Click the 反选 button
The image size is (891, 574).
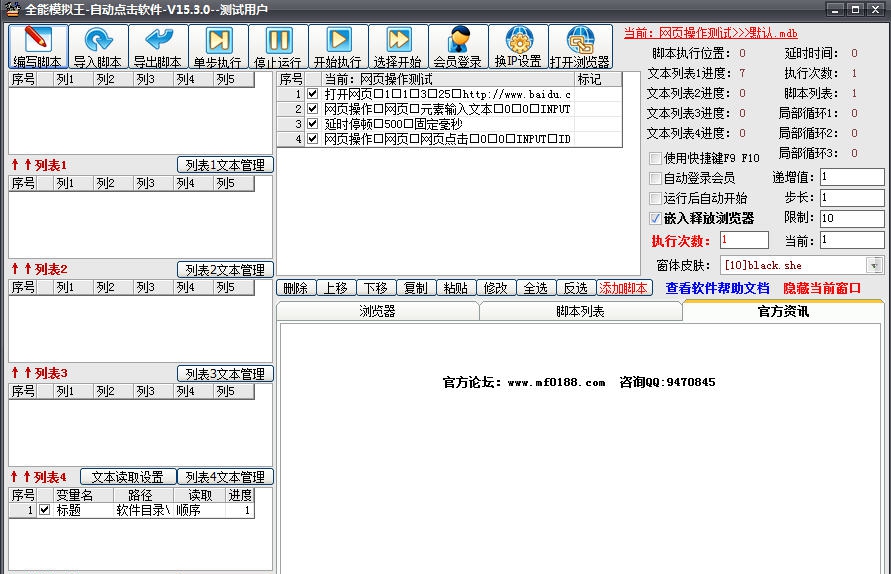tap(576, 288)
